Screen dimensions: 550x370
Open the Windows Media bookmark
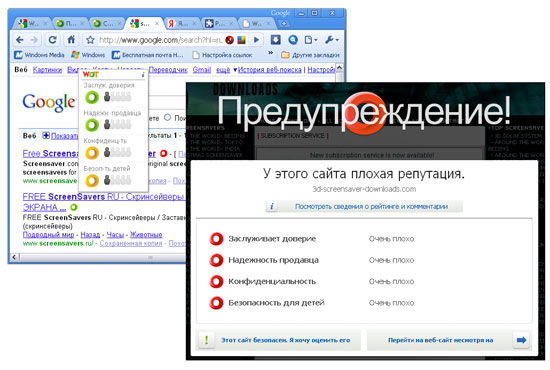pos(39,55)
